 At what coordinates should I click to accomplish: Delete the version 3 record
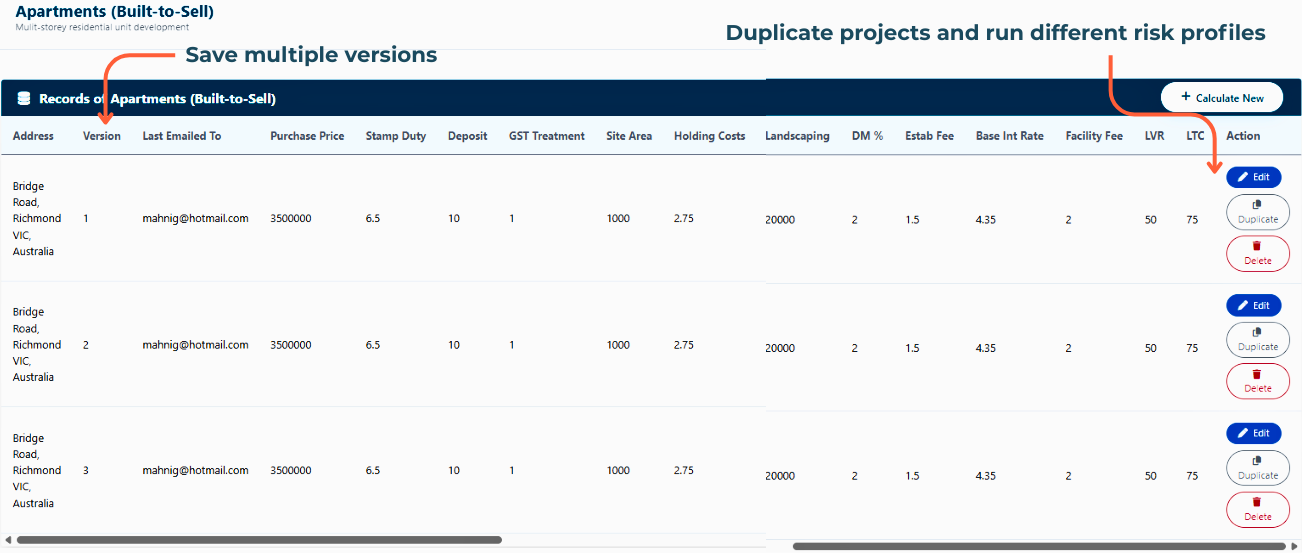click(x=1257, y=509)
